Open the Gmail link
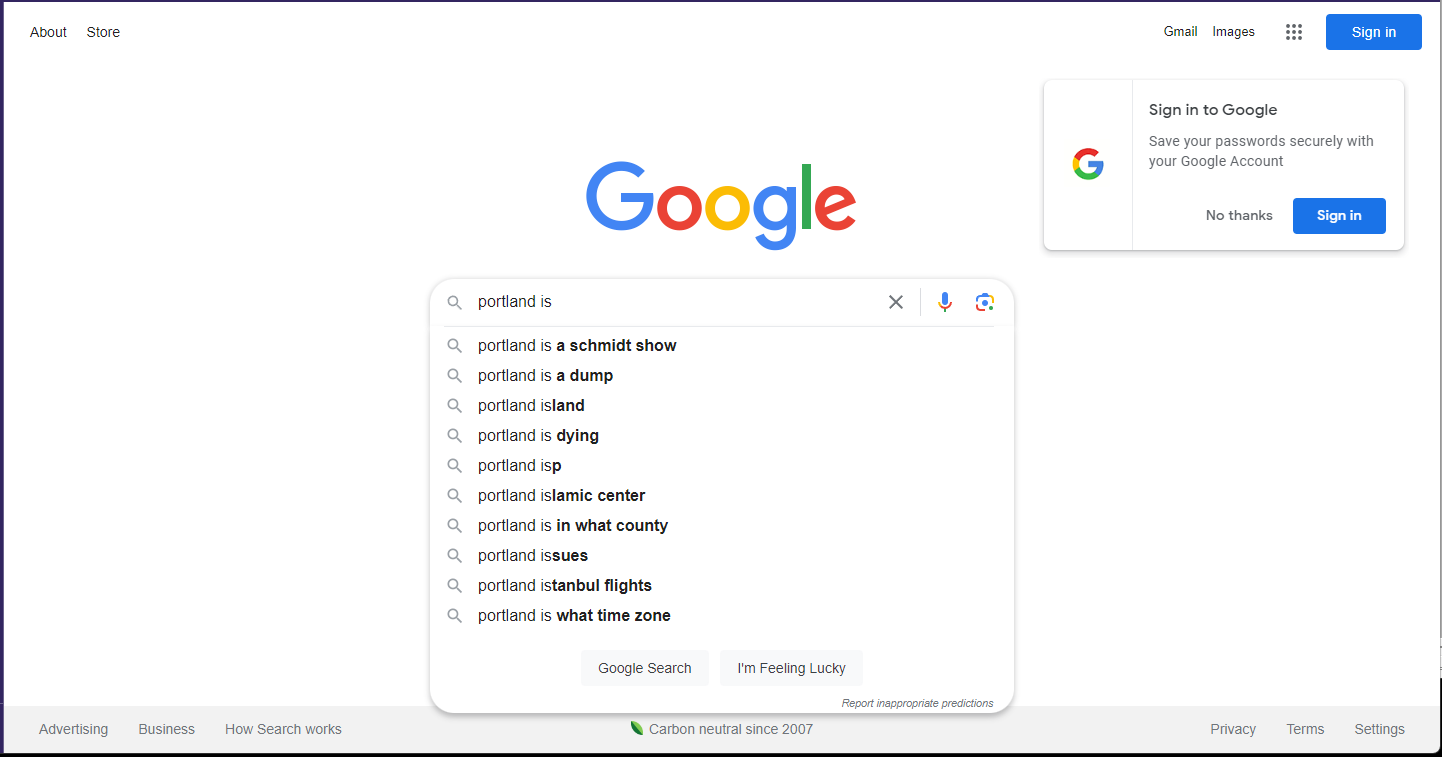The height and width of the screenshot is (757, 1442). coord(1180,32)
